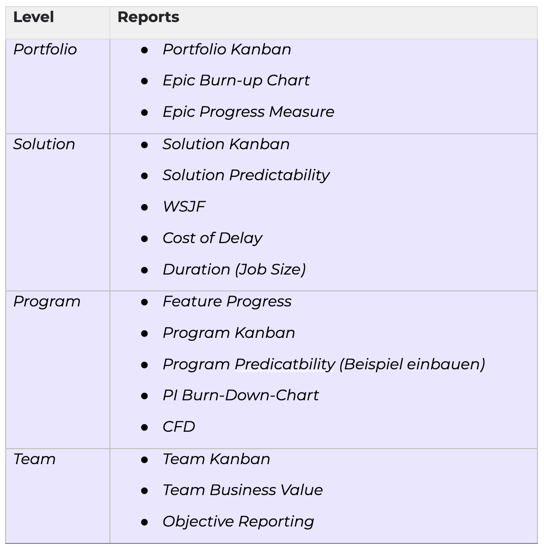Image resolution: width=544 pixels, height=550 pixels.
Task: Click the WSJF list item
Action: tap(184, 207)
